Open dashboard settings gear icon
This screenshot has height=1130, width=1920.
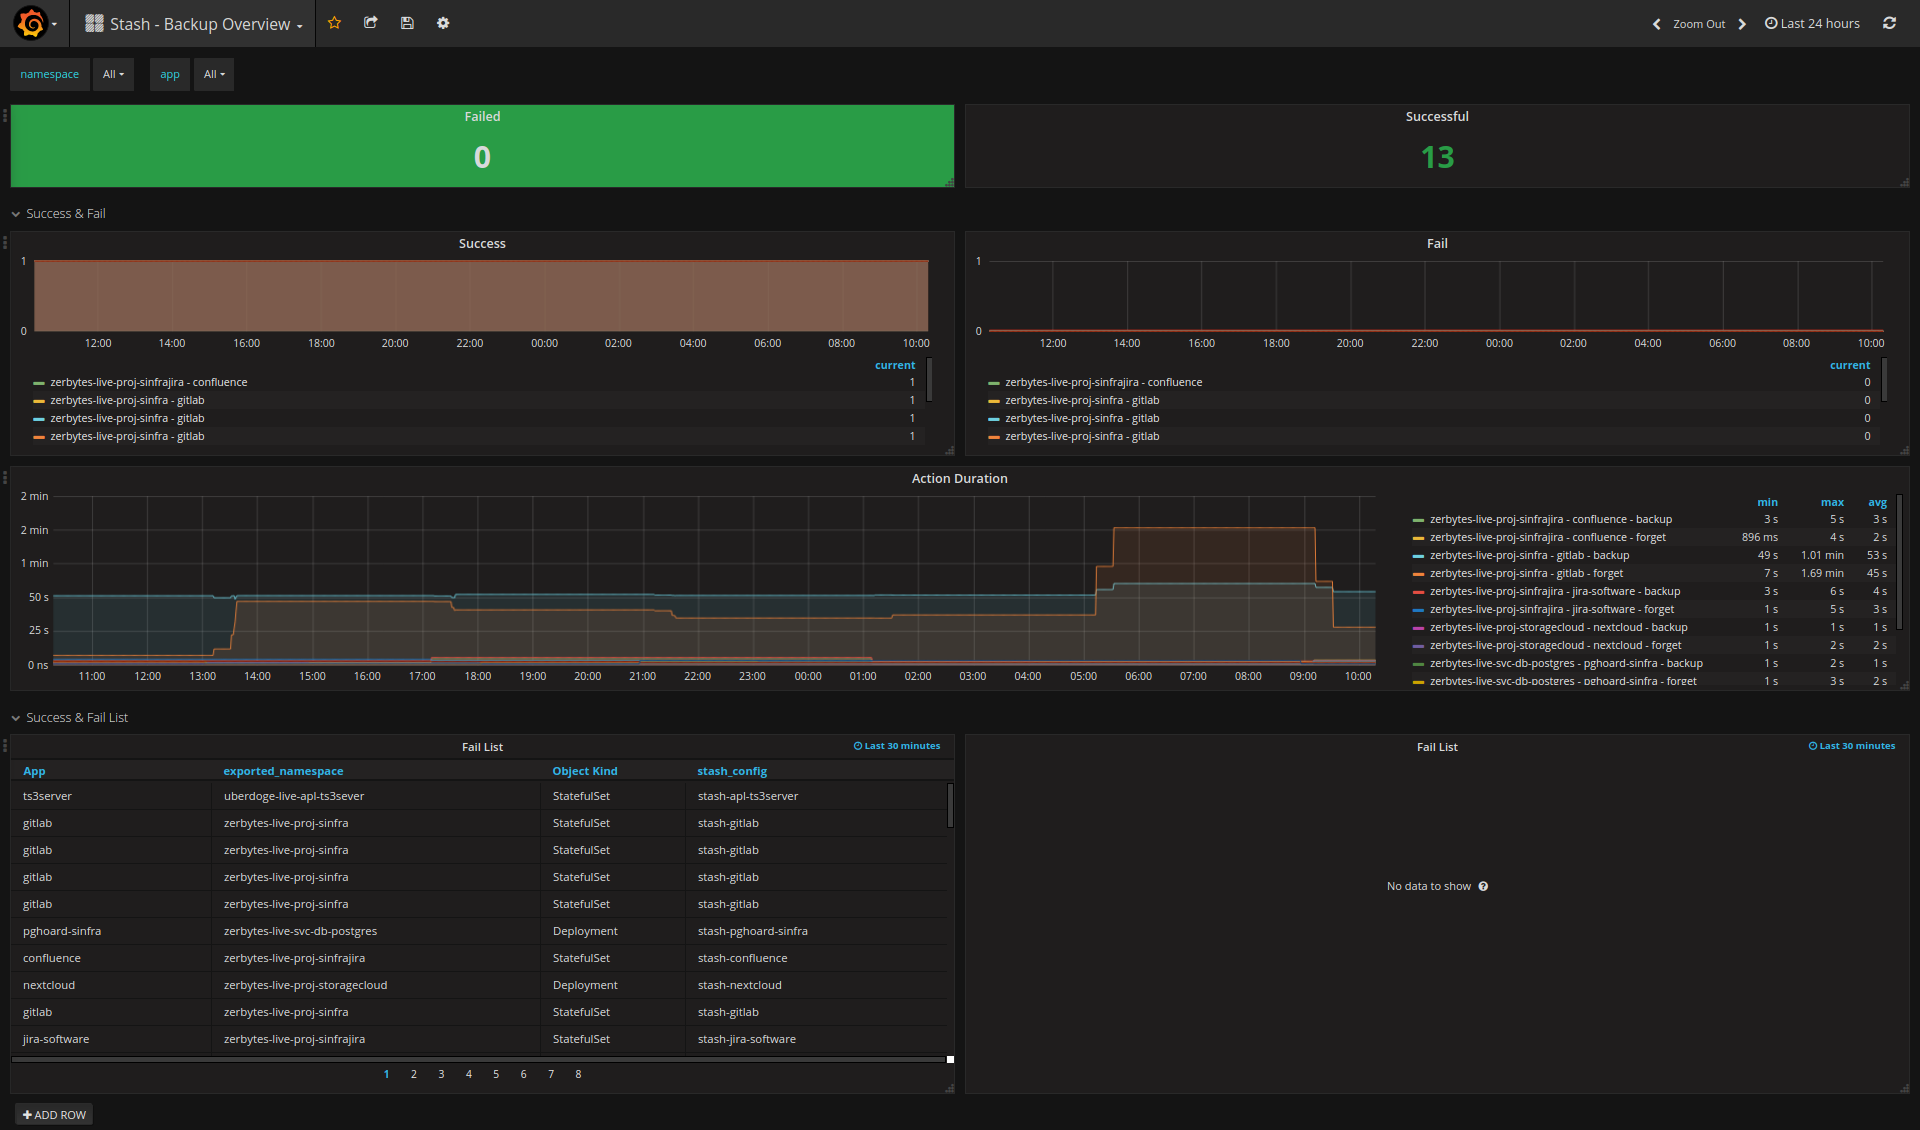443,23
